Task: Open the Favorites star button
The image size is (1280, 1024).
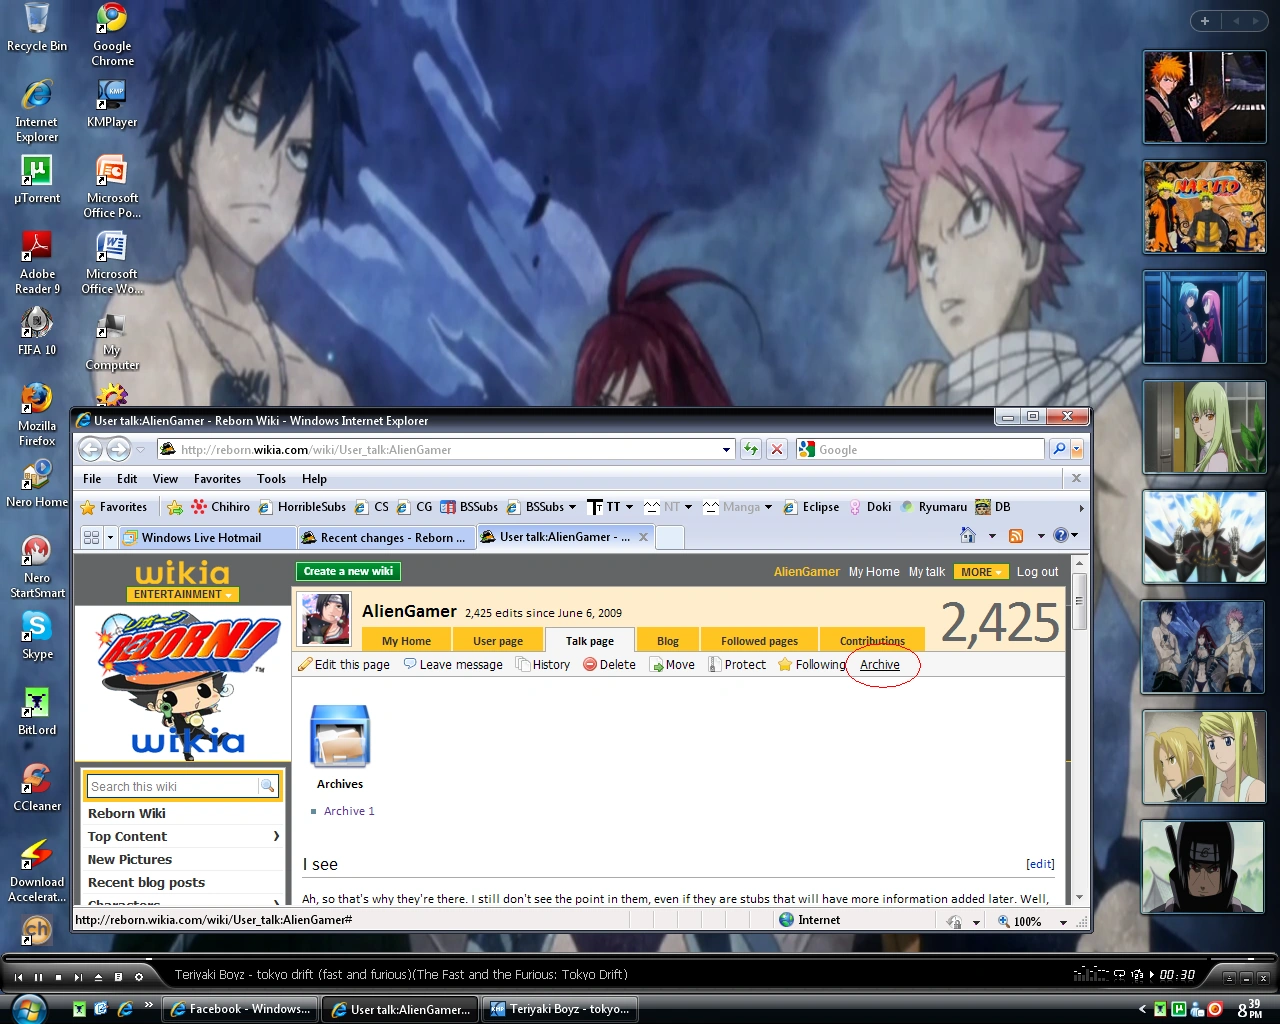Action: 114,507
